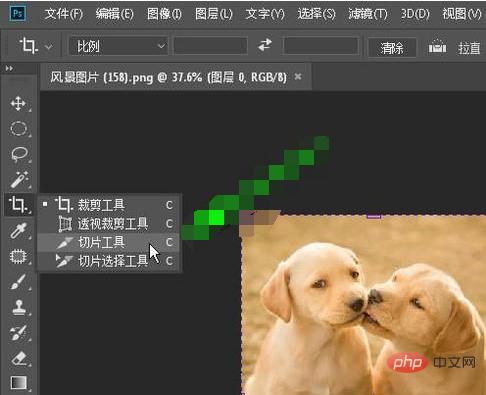Click the puppies image on canvas
The height and width of the screenshot is (395, 486).
point(363,304)
